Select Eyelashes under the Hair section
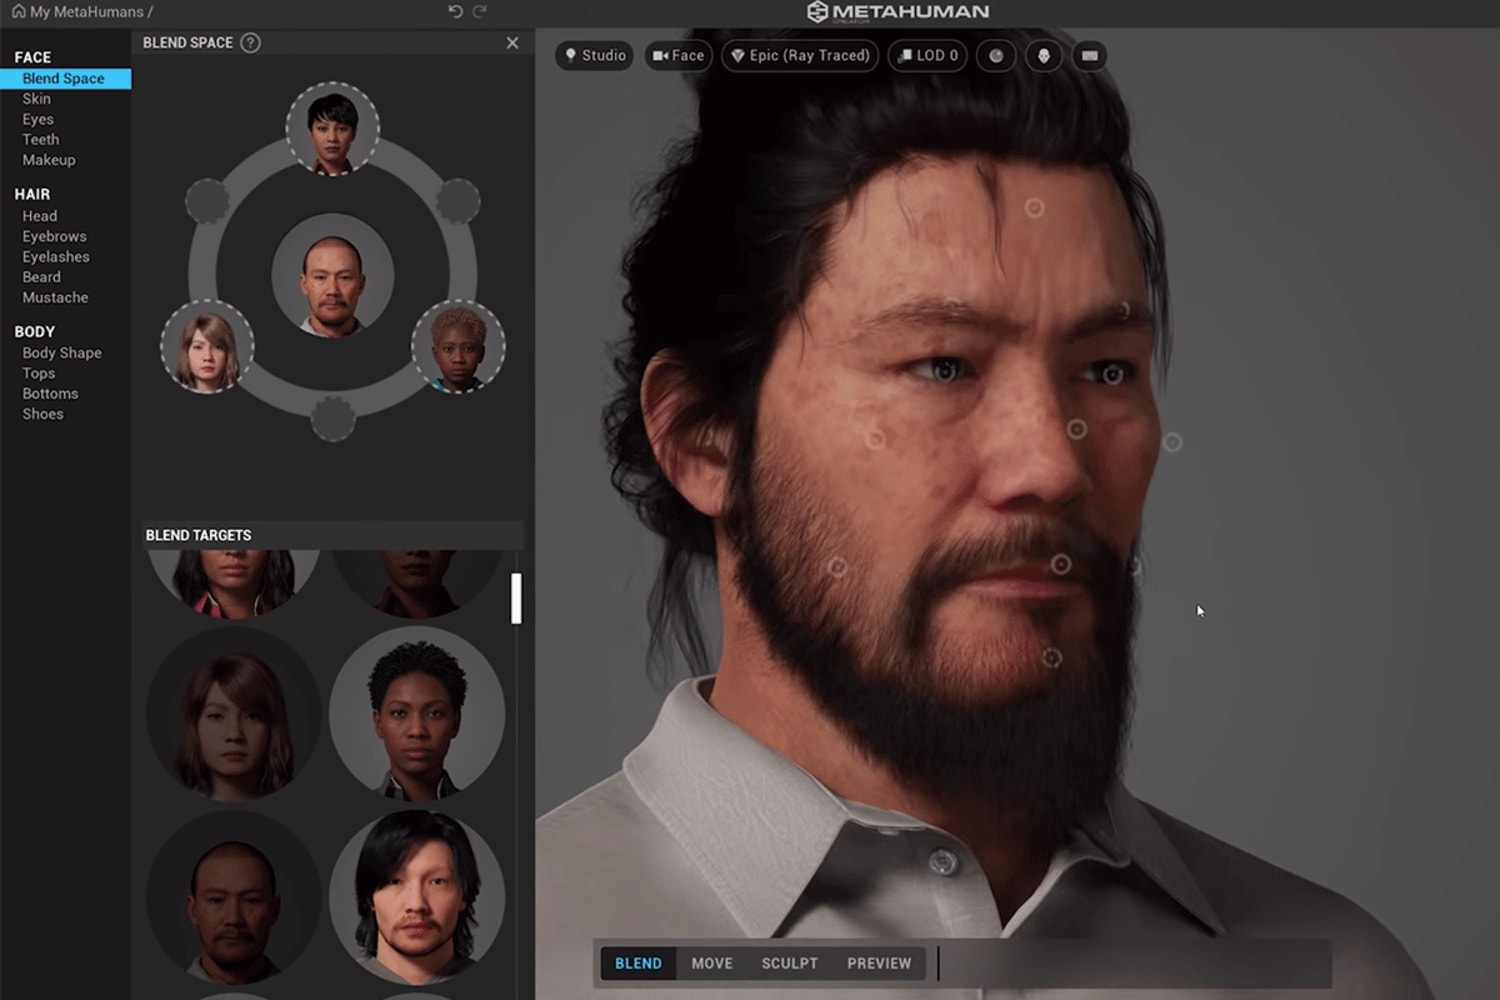 [x=56, y=257]
